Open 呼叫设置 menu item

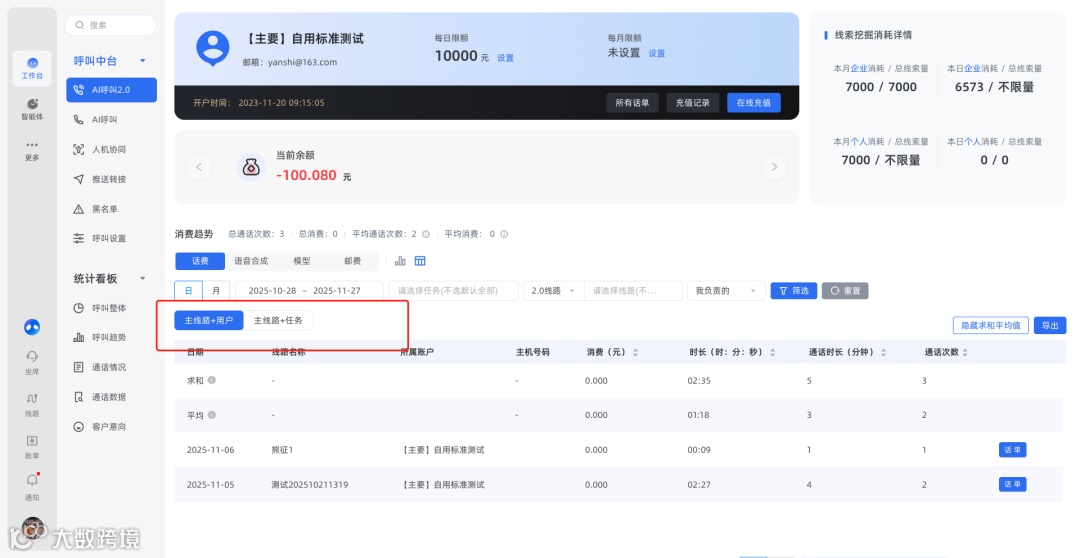coord(112,238)
